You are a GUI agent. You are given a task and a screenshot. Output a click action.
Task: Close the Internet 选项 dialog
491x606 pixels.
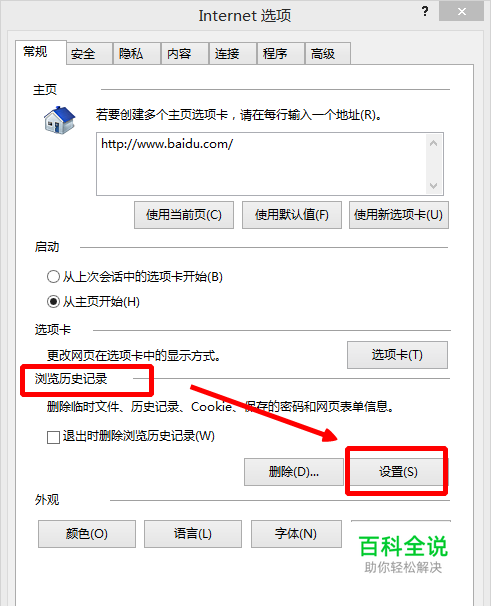coord(461,11)
